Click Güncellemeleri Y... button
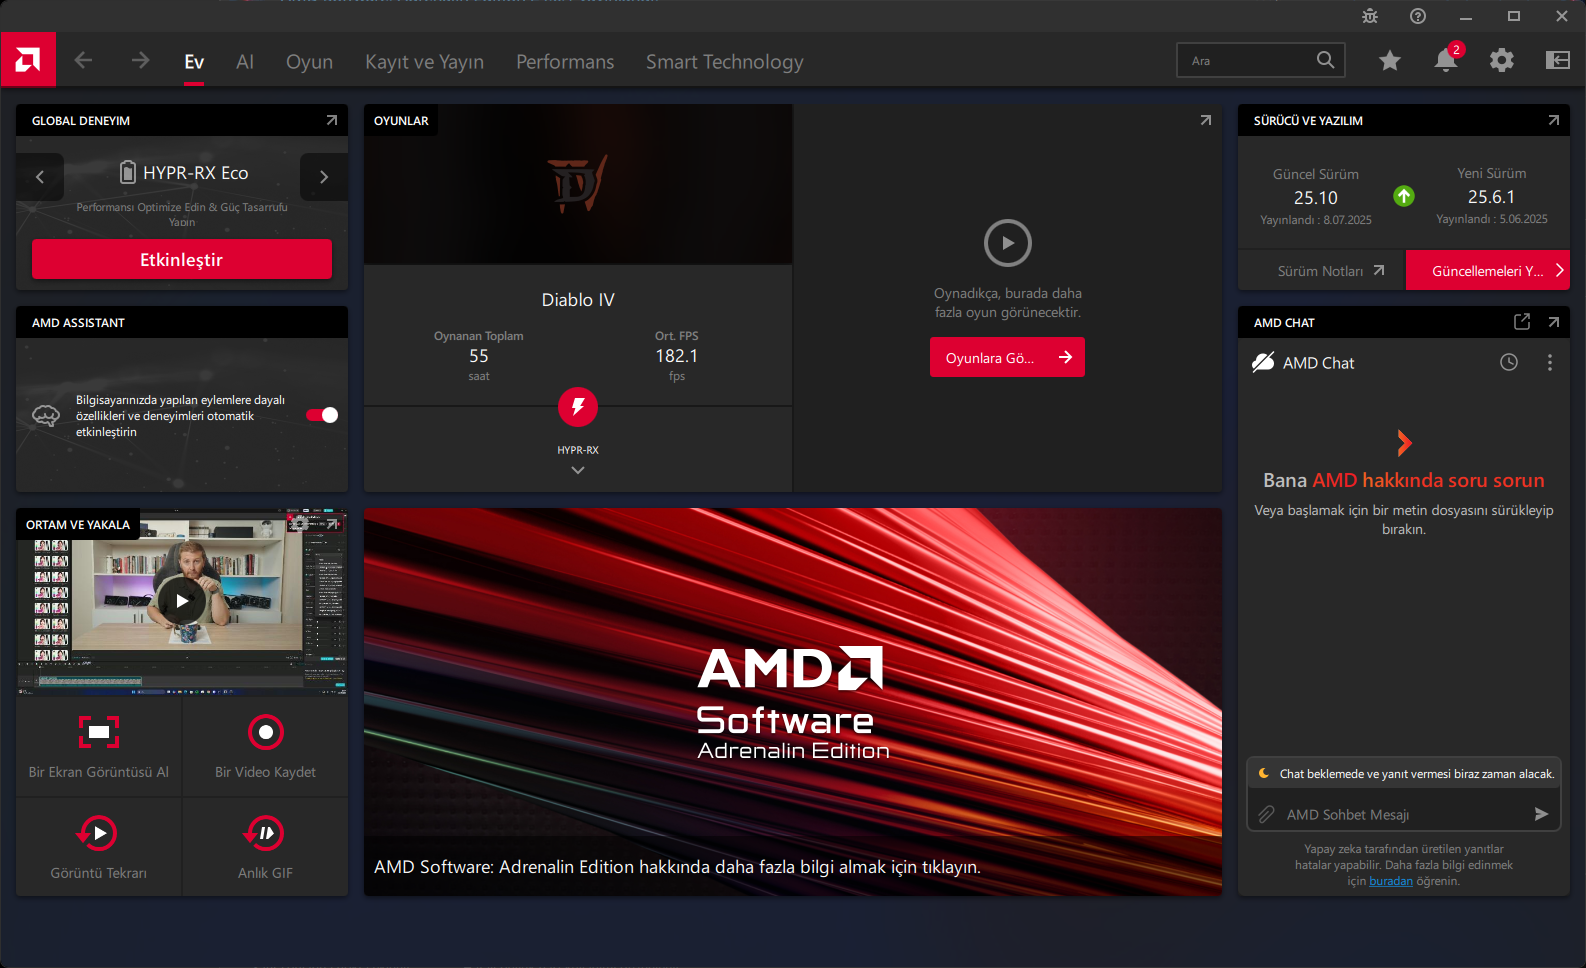The height and width of the screenshot is (968, 1586). coord(1488,270)
